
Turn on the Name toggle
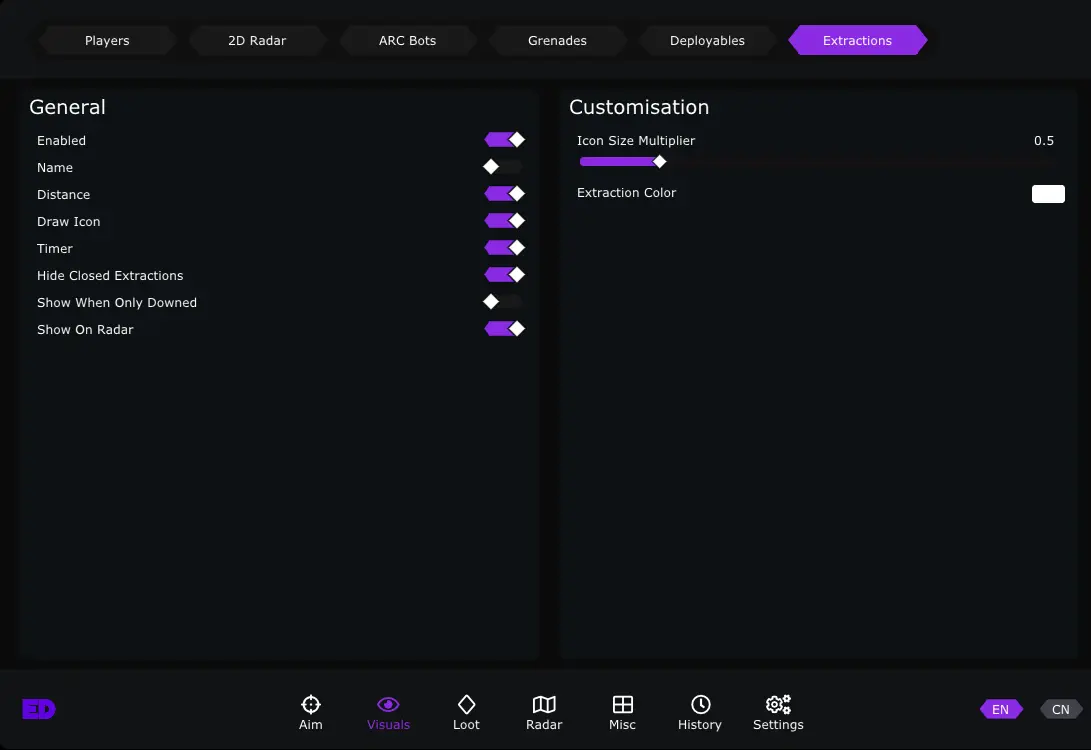click(504, 167)
